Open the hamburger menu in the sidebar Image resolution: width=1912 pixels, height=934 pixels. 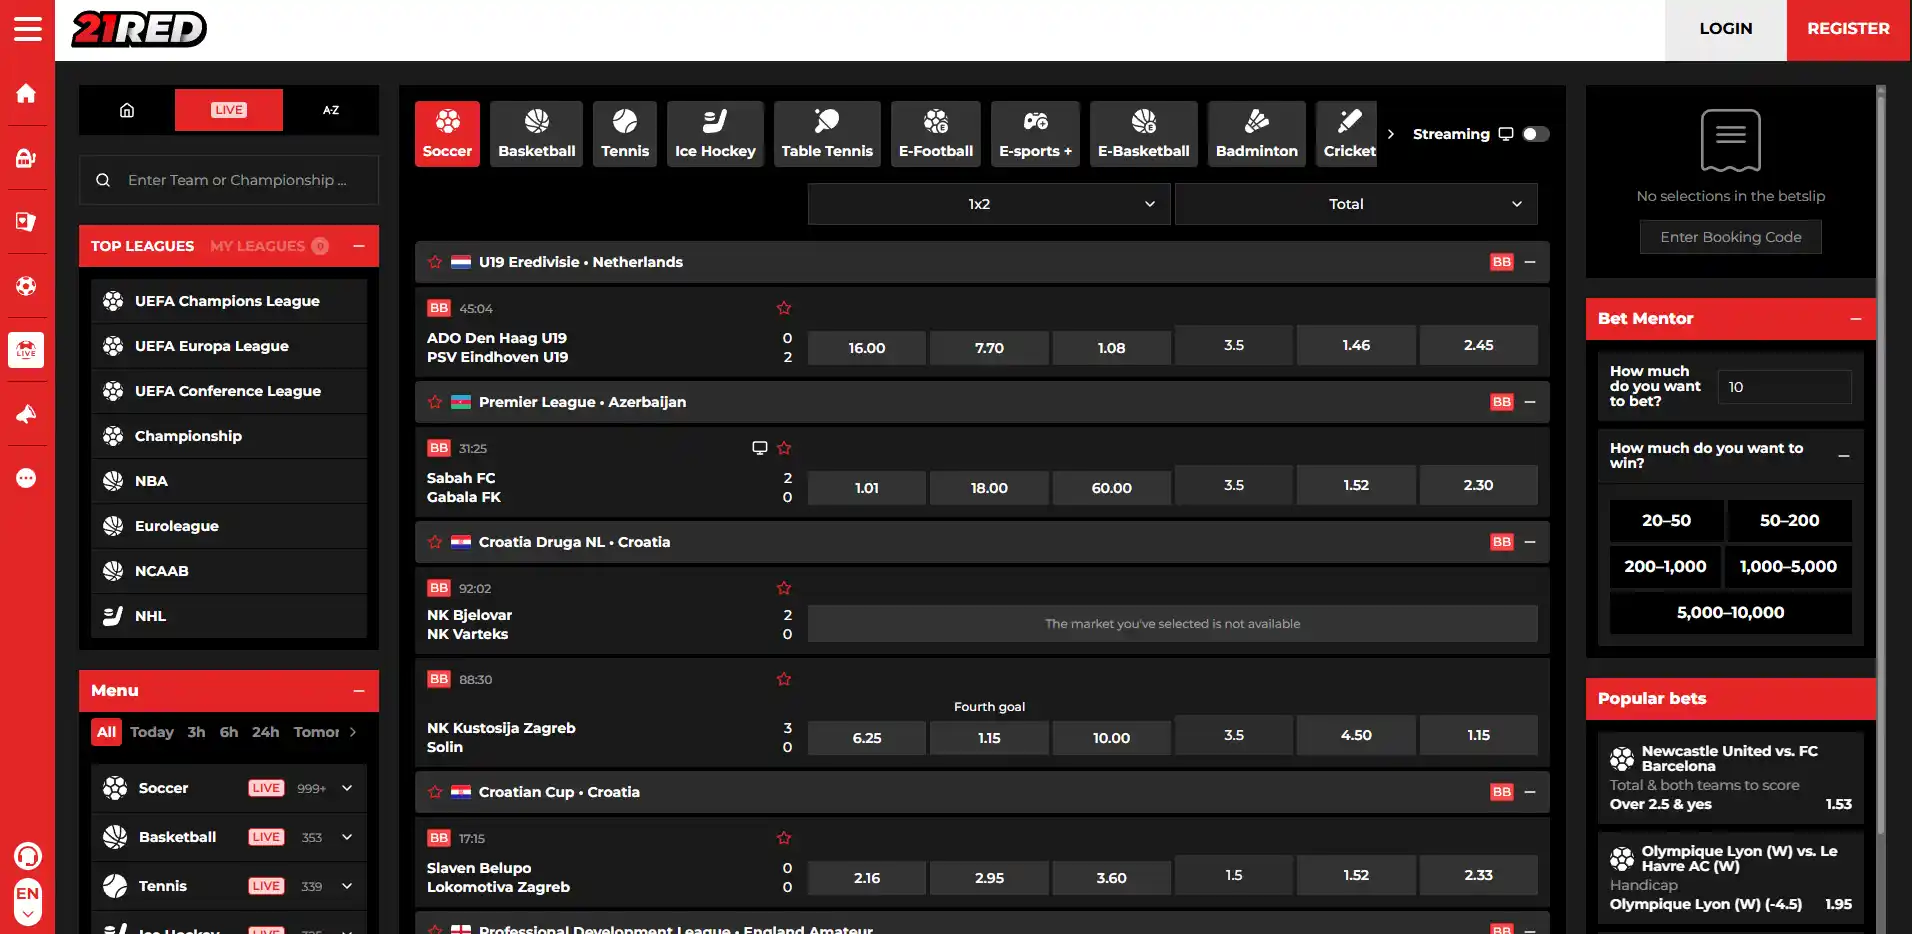tap(27, 28)
